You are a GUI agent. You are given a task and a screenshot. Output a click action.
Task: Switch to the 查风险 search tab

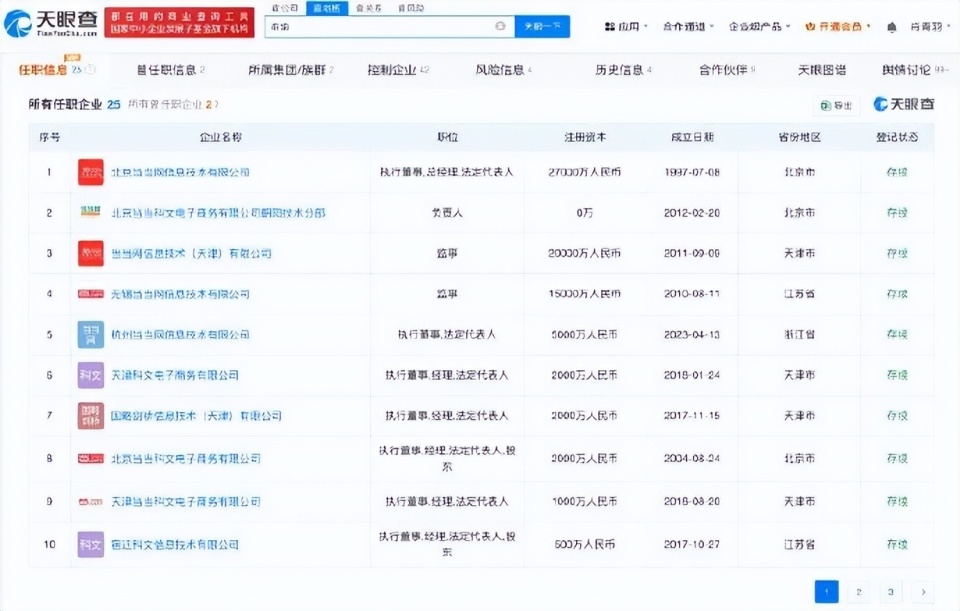pos(410,8)
